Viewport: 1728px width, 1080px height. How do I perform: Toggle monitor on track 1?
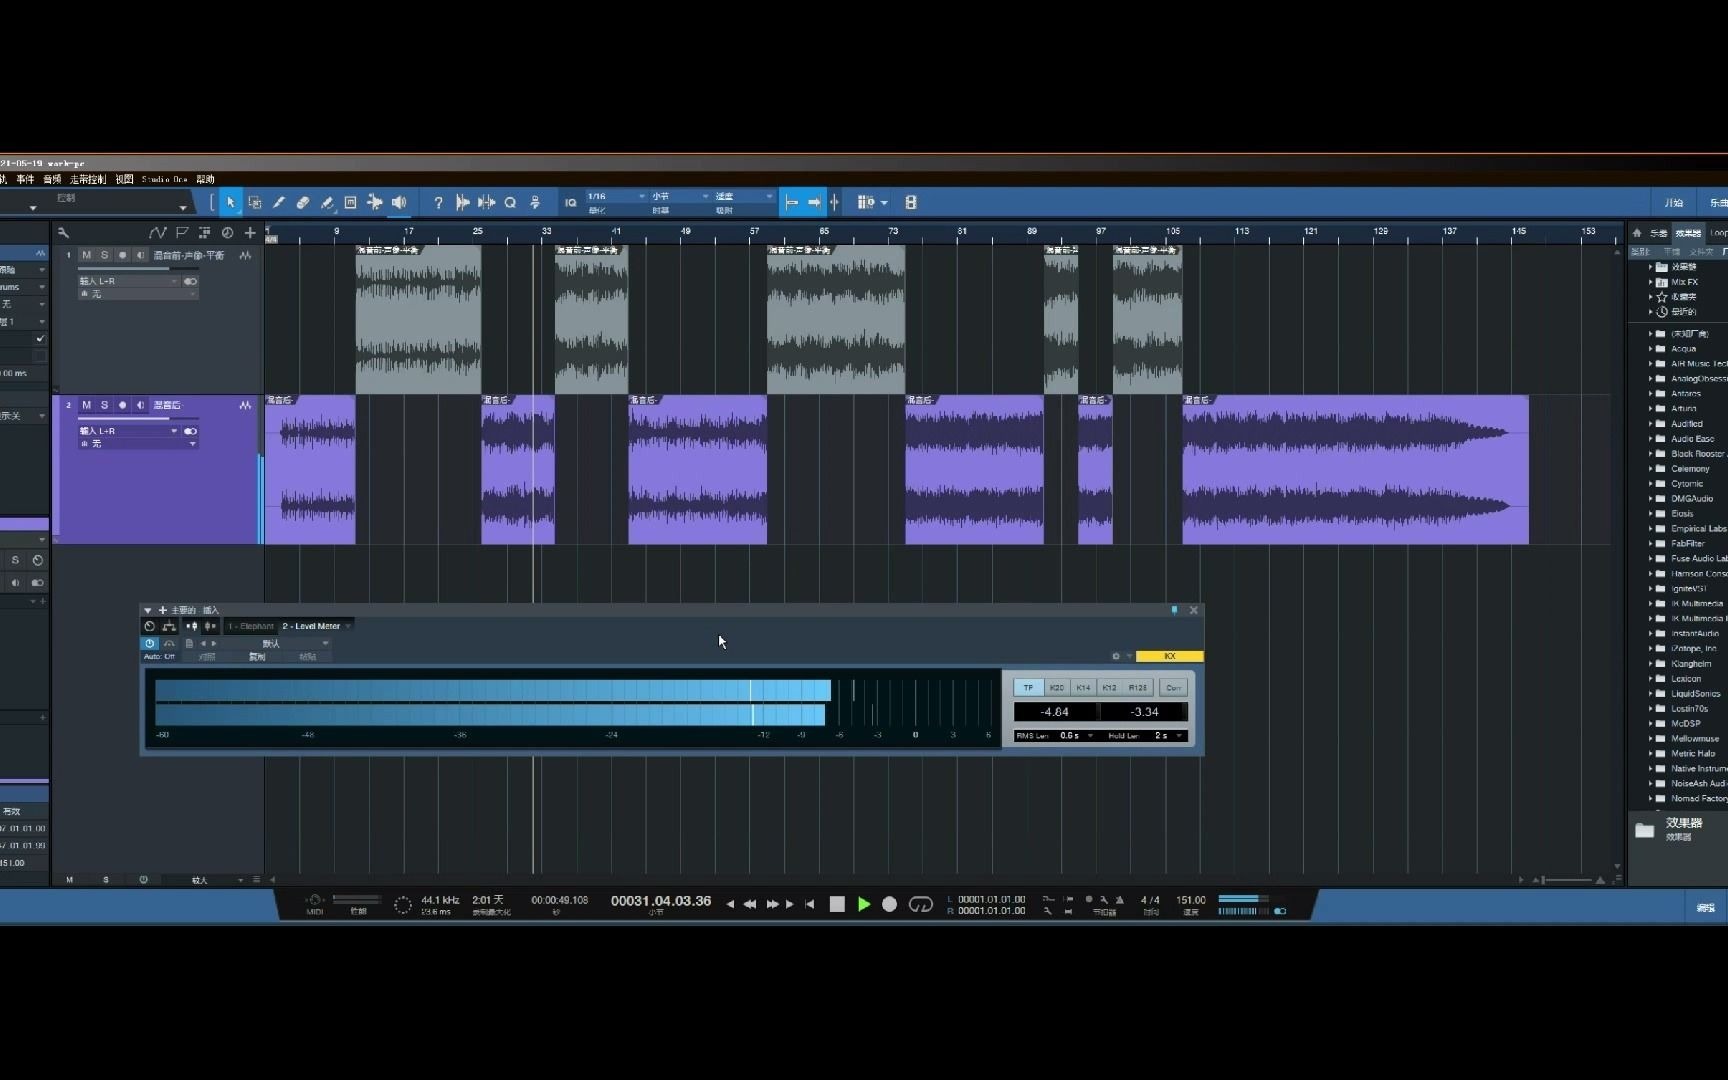(x=140, y=256)
